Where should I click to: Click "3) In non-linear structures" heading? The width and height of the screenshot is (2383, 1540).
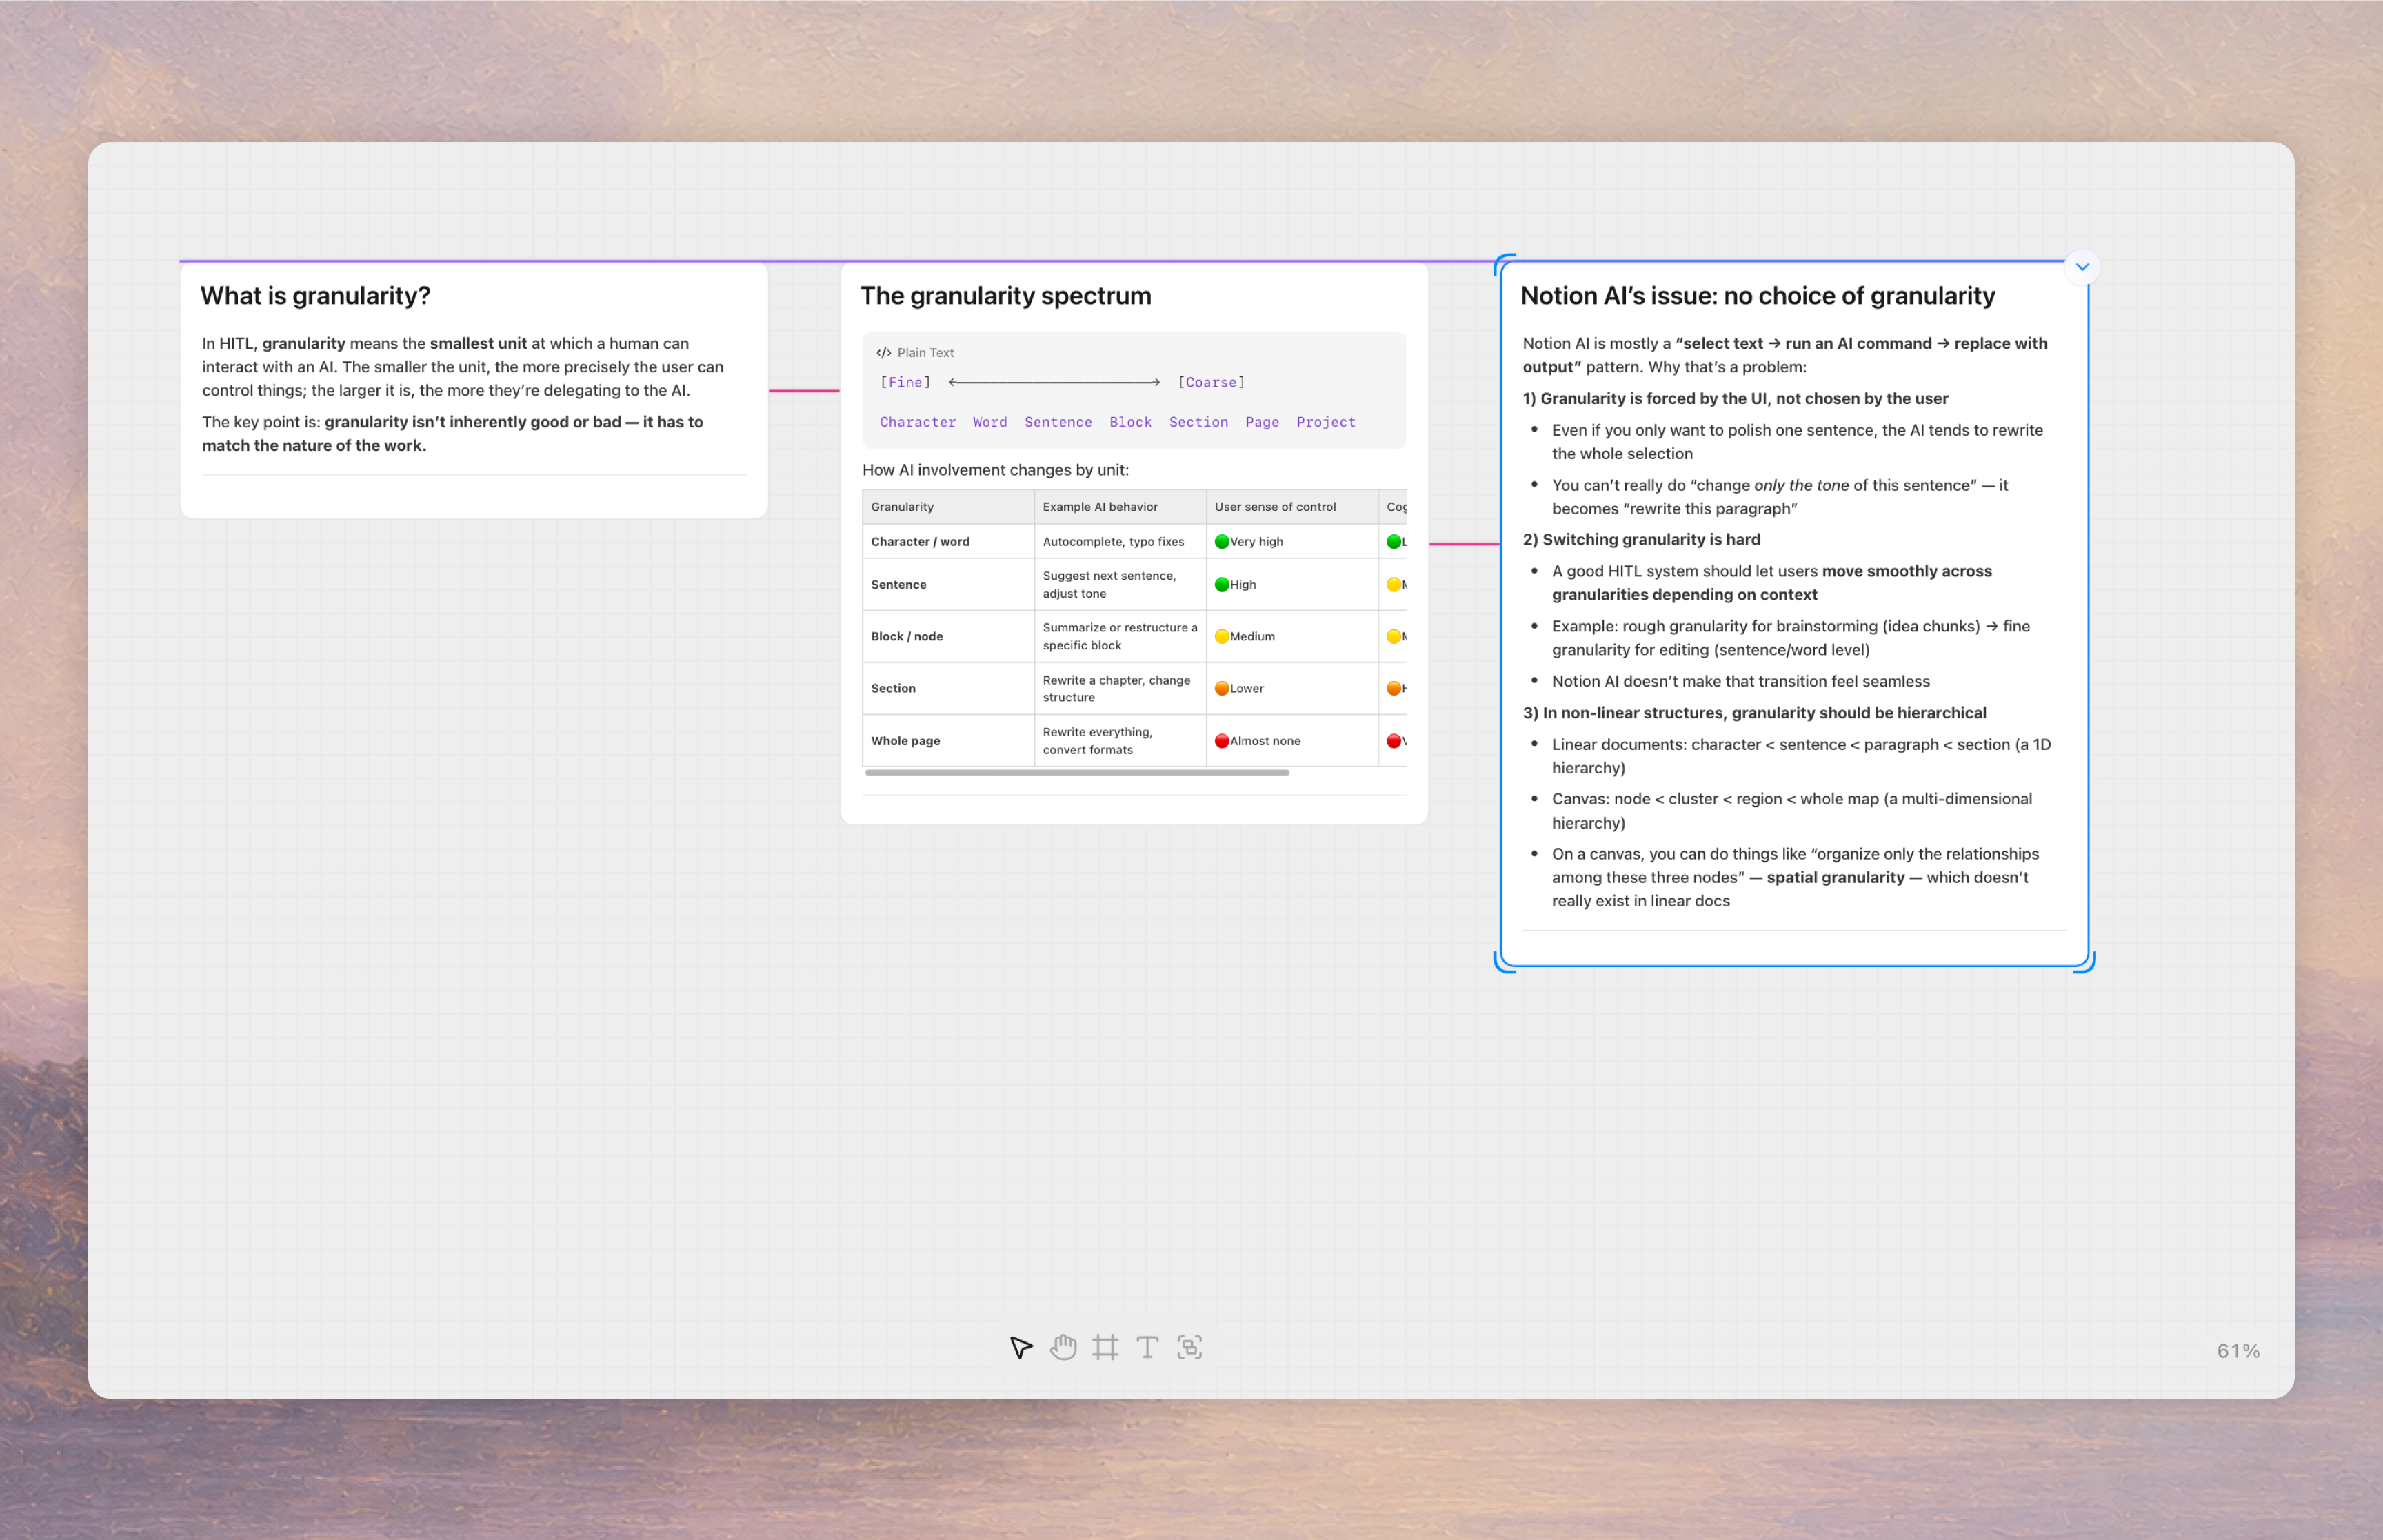pos(1754,713)
